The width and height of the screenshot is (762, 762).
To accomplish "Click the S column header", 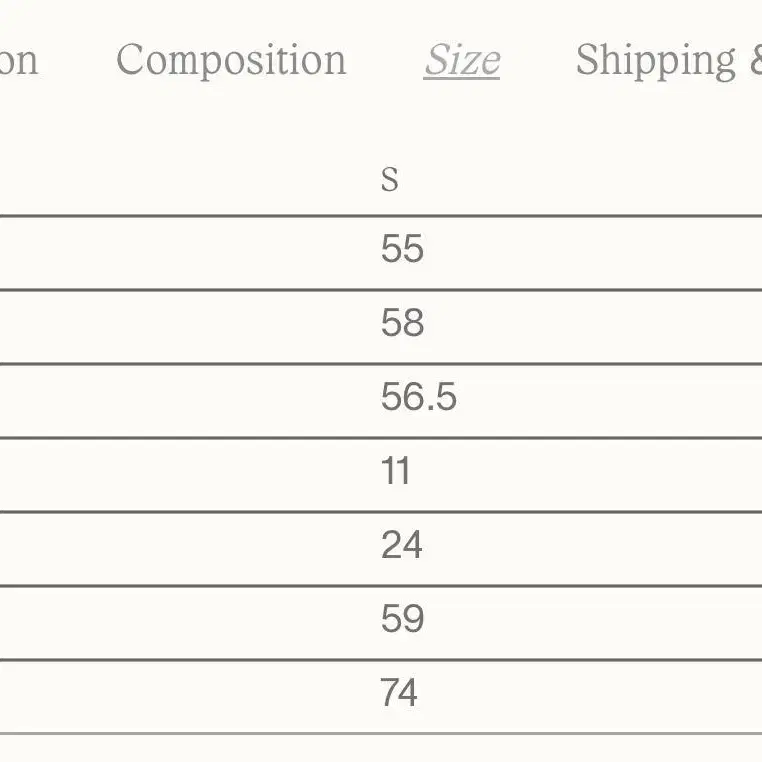I will coord(390,179).
